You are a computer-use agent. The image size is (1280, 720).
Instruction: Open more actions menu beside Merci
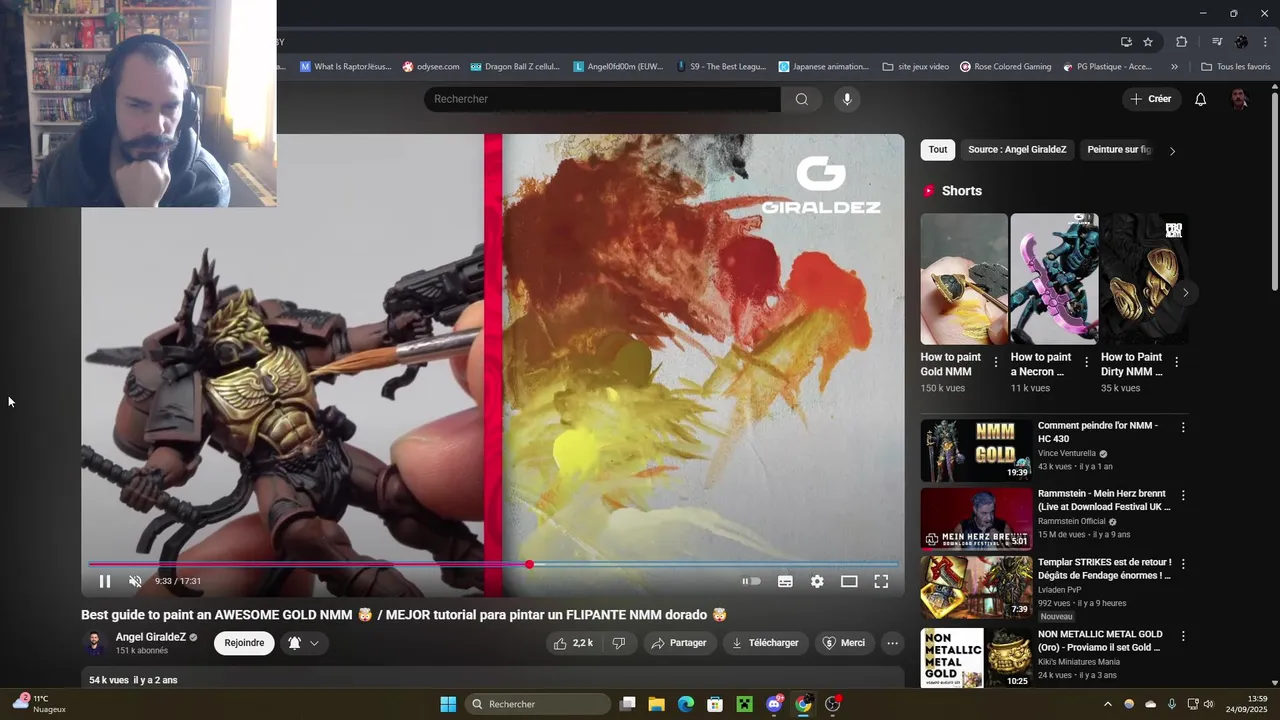click(x=893, y=643)
